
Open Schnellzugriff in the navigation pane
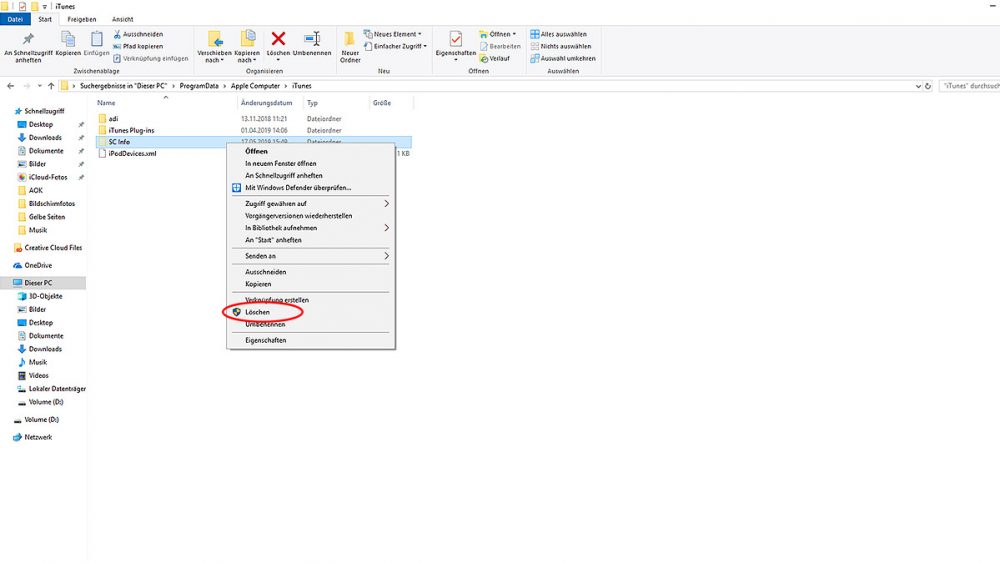pyautogui.click(x=44, y=111)
